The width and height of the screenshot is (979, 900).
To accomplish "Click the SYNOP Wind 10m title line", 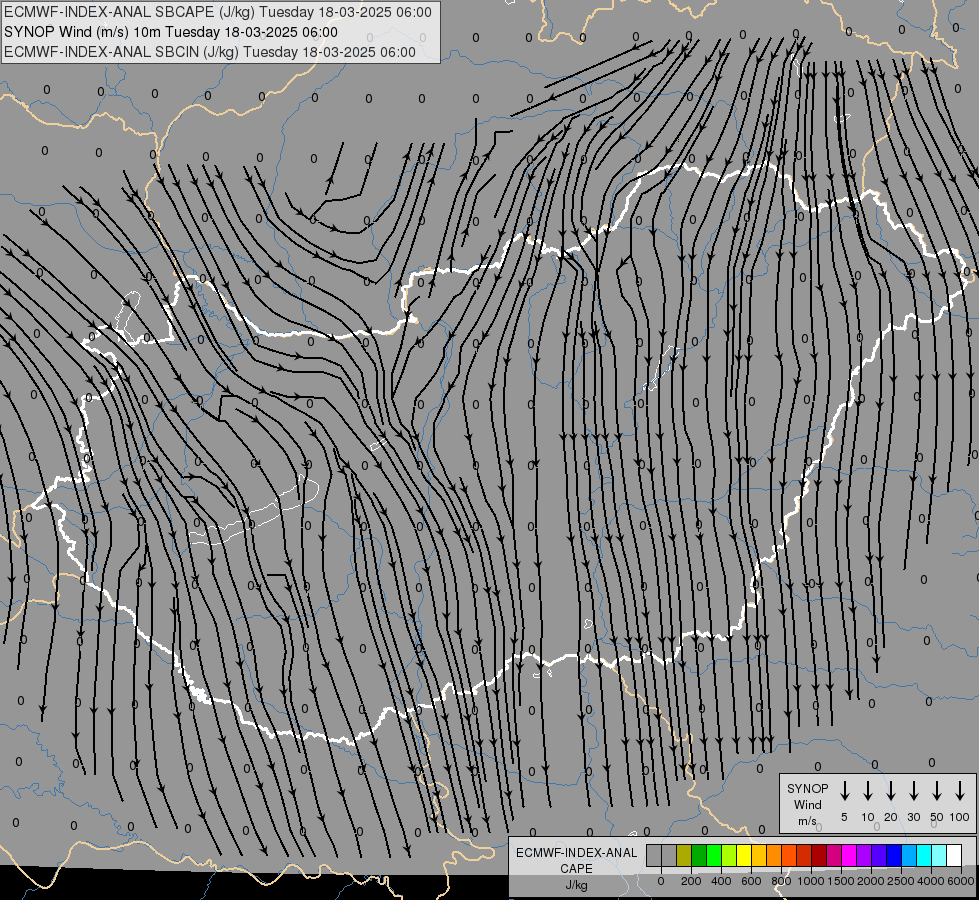I will (171, 32).
